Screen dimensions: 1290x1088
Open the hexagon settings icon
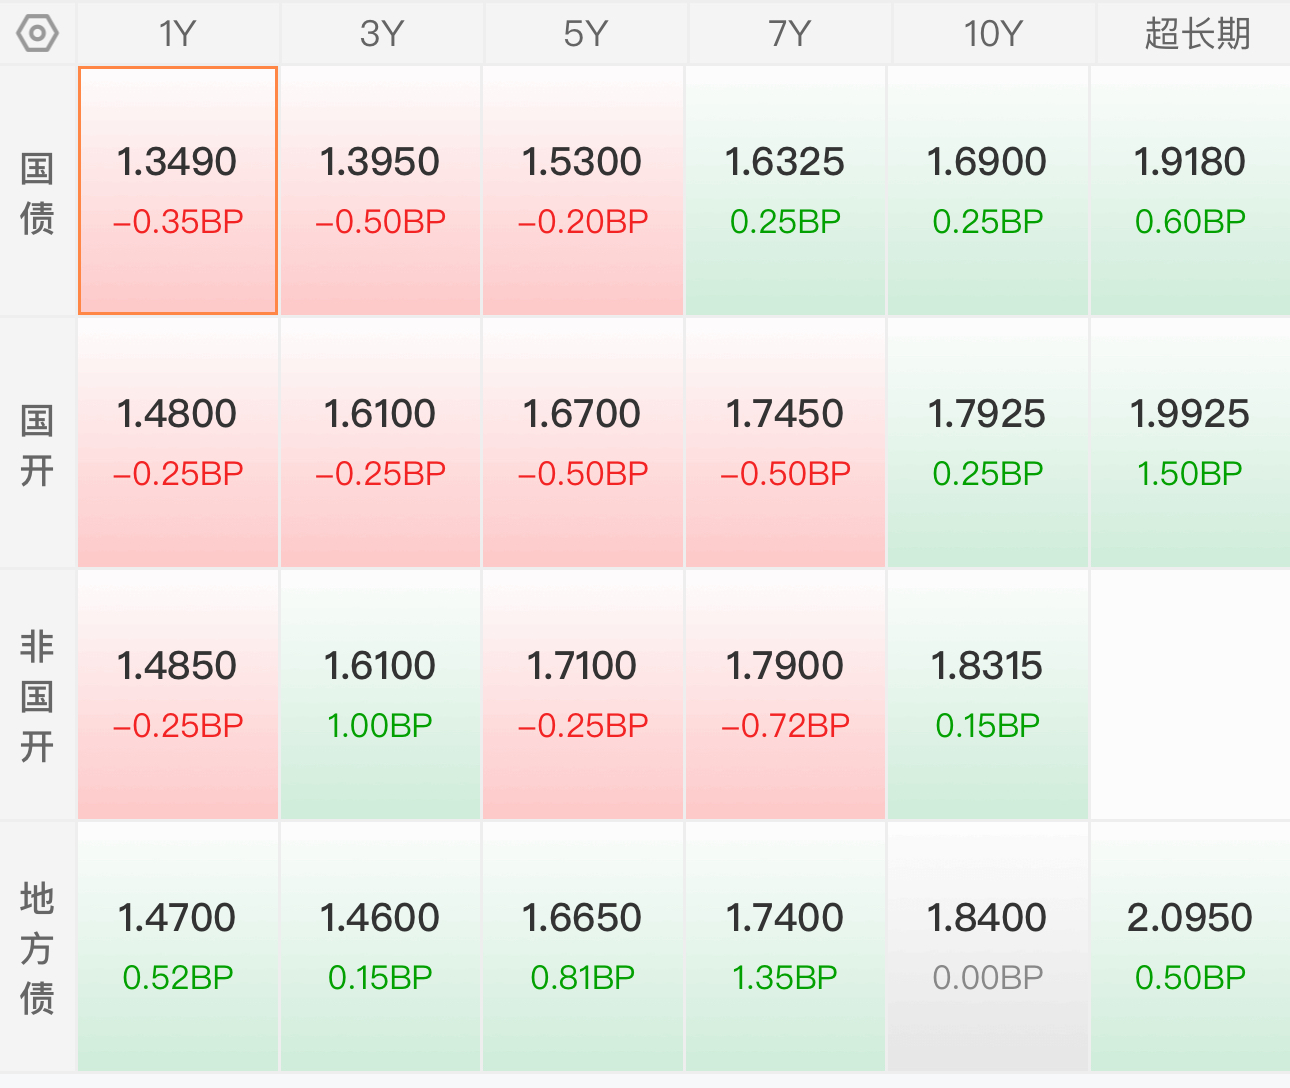pyautogui.click(x=38, y=34)
